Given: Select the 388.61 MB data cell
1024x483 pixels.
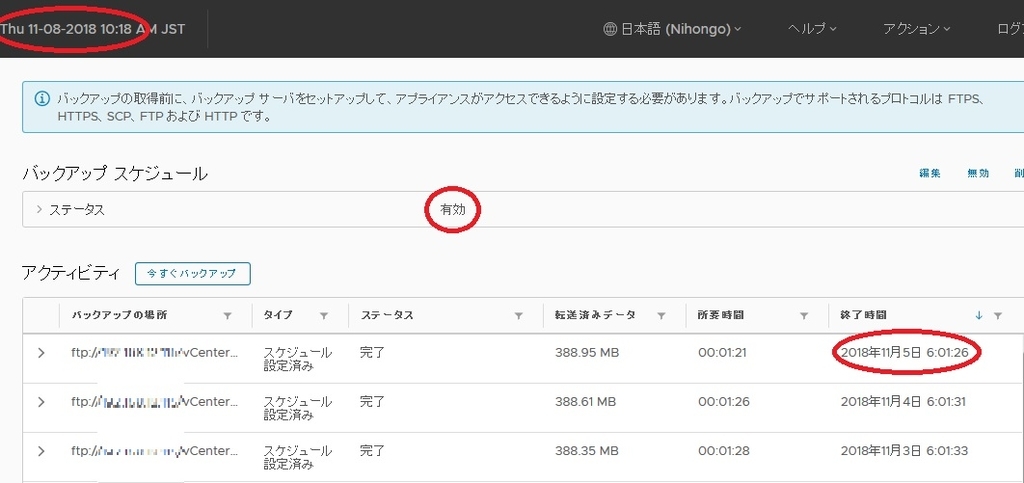Looking at the screenshot, I should point(586,402).
